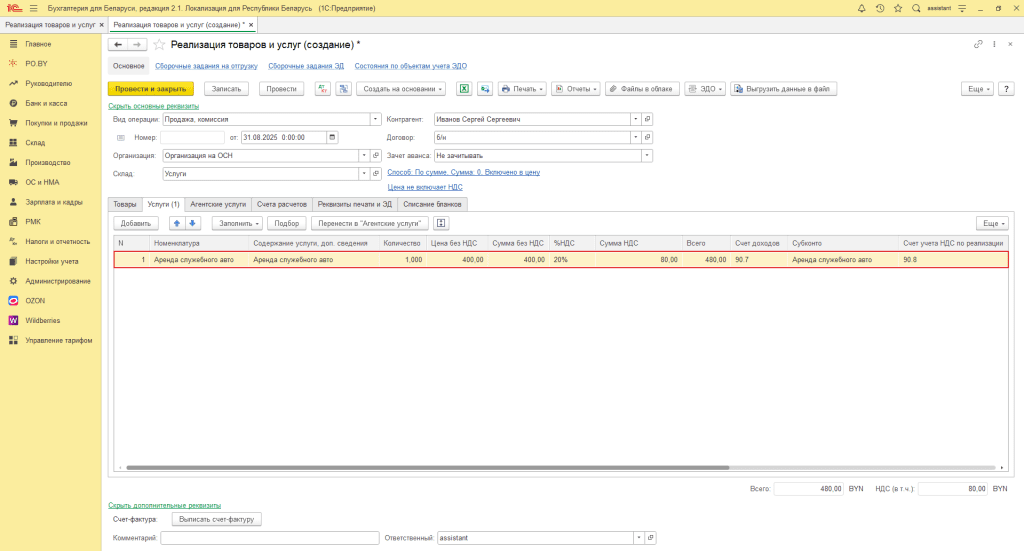Click the document structure icon
Image resolution: width=1024 pixels, height=551 pixels.
pos(344,89)
